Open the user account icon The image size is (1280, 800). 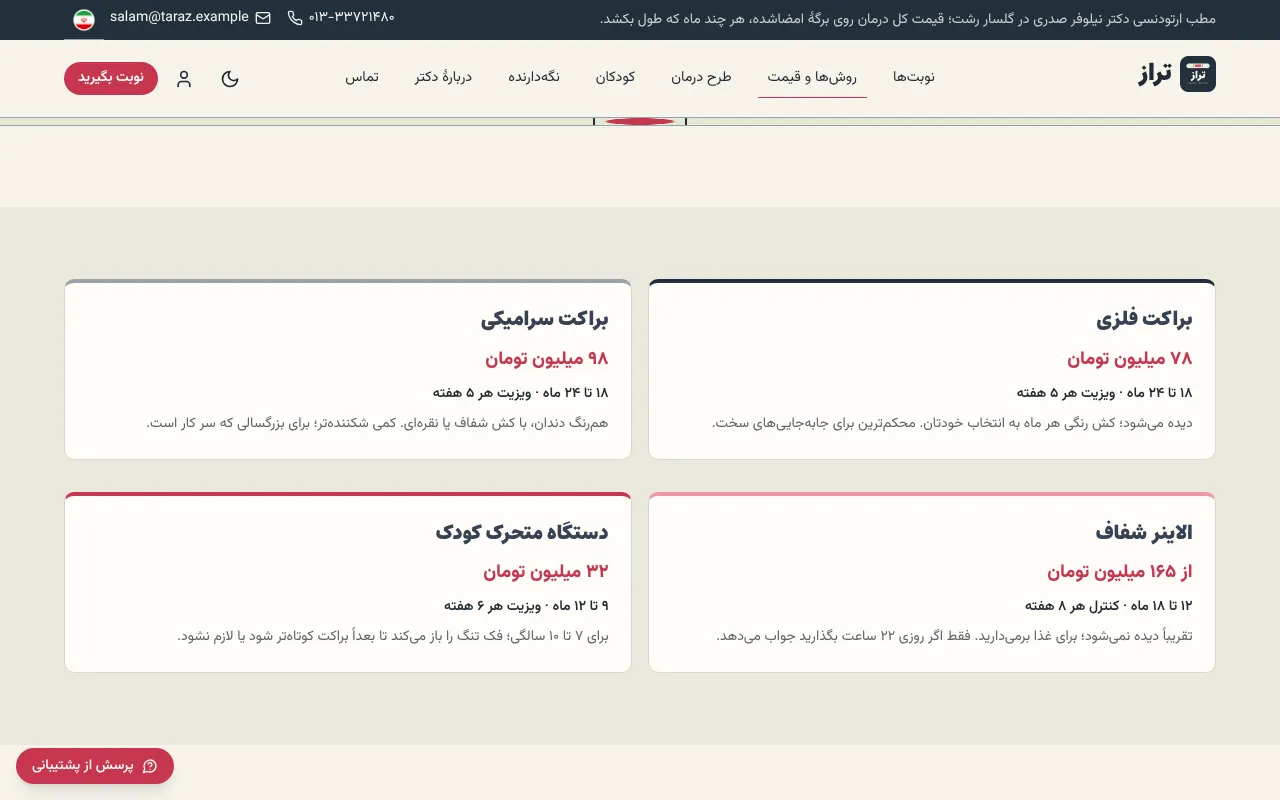[184, 79]
